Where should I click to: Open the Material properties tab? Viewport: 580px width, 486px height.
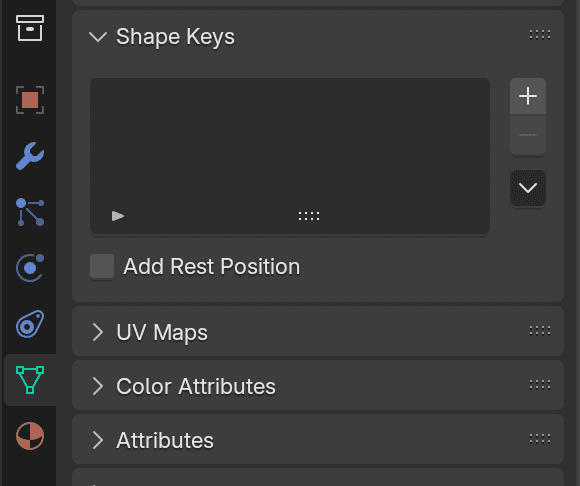pos(30,436)
